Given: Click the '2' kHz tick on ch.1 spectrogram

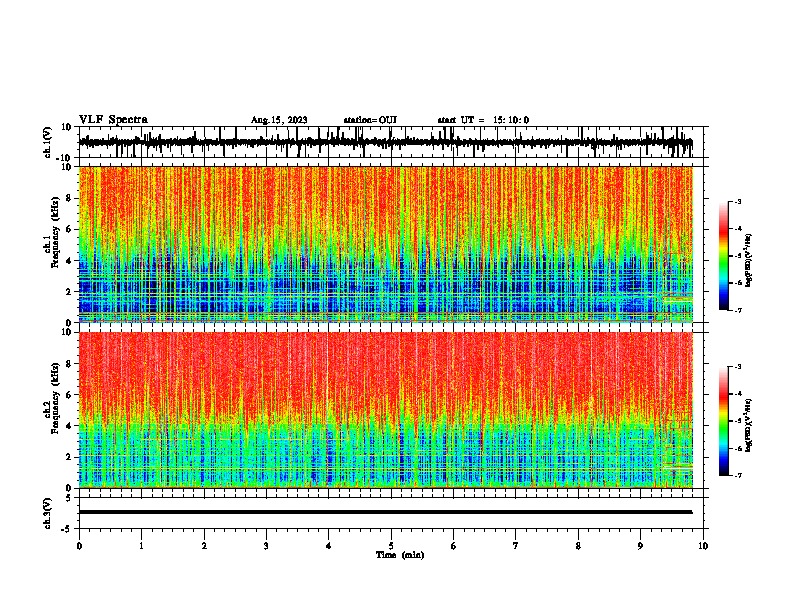Looking at the screenshot, I should [69, 291].
